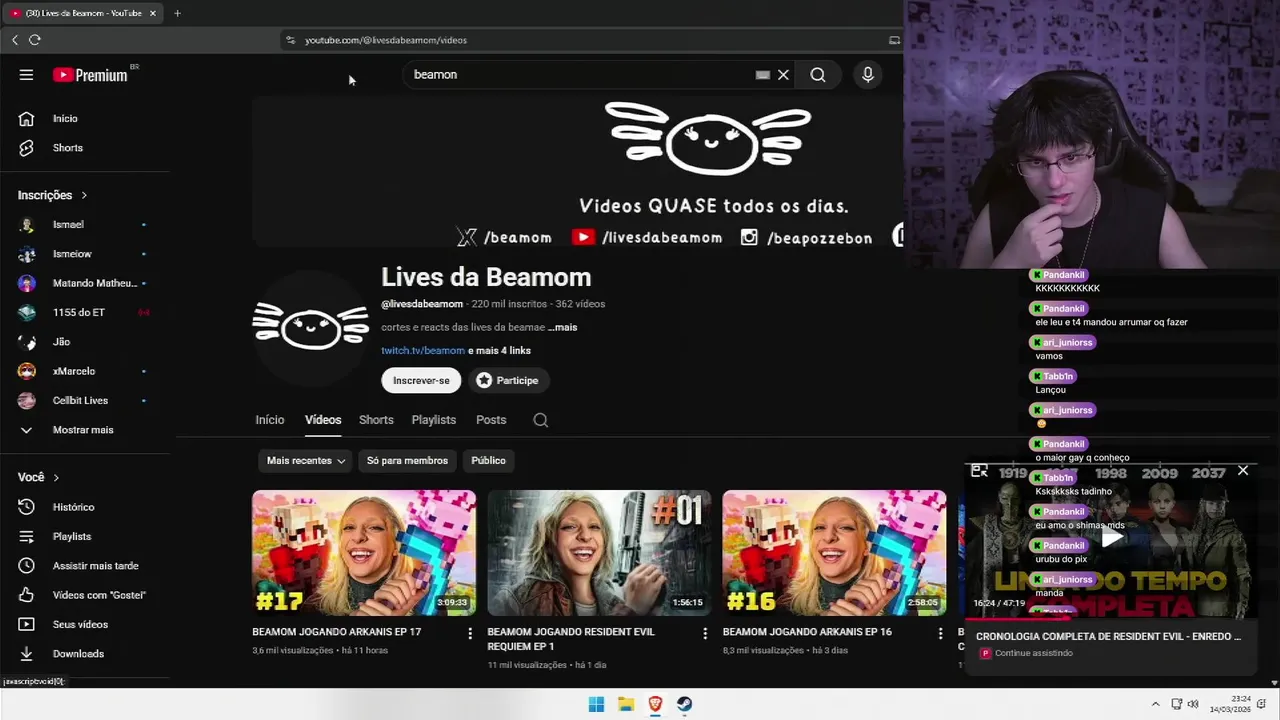Open the on-screen keyboard icon in search
1280x720 pixels.
763,75
